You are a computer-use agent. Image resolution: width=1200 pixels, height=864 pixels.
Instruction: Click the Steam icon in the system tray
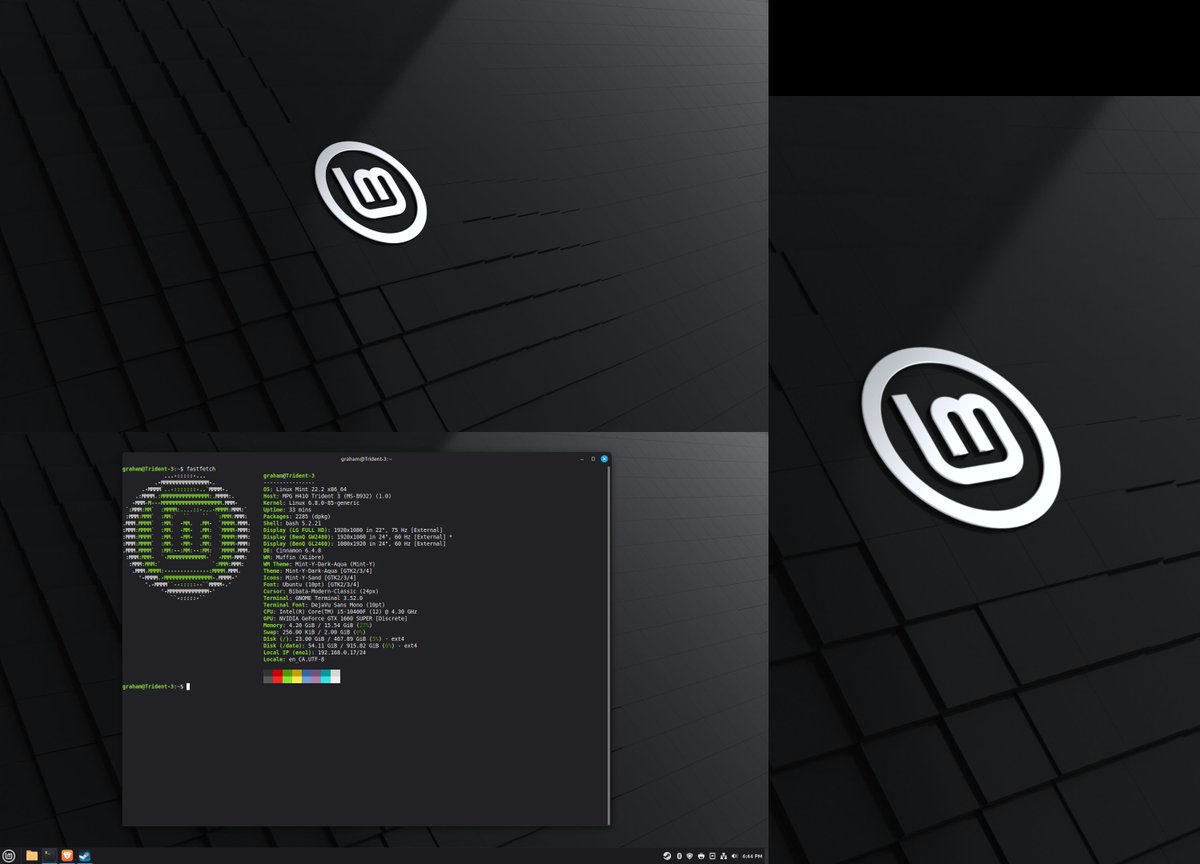tap(668, 856)
